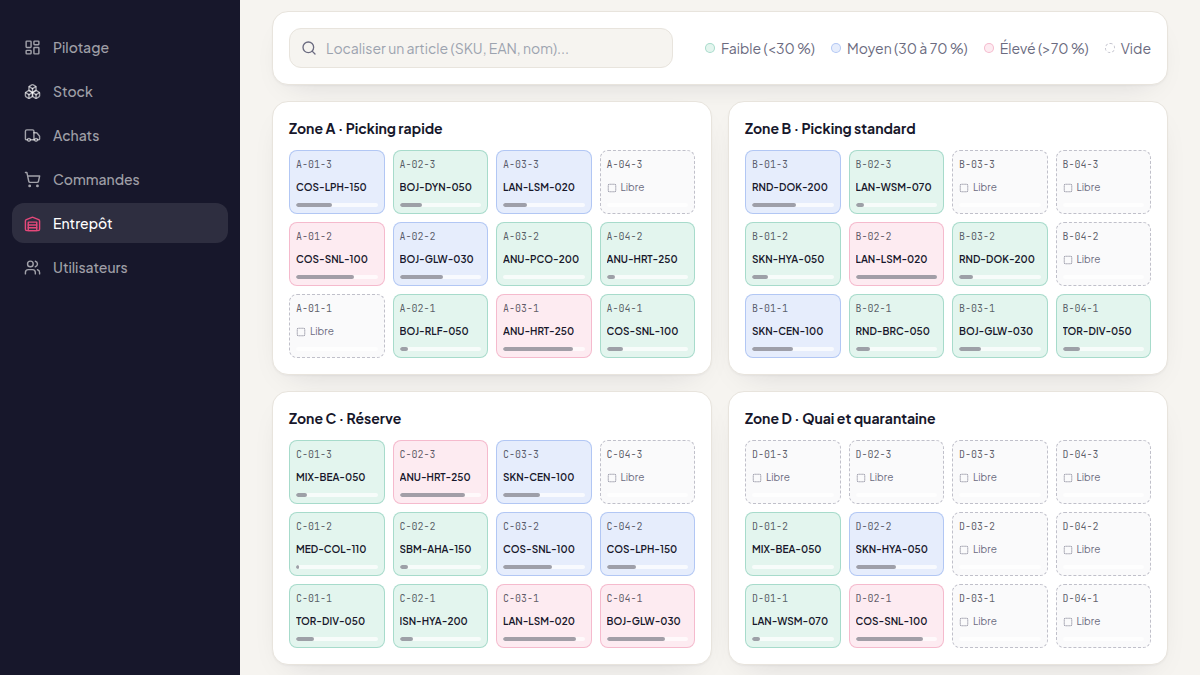Focus the article search field
The image size is (1200, 675).
point(481,48)
